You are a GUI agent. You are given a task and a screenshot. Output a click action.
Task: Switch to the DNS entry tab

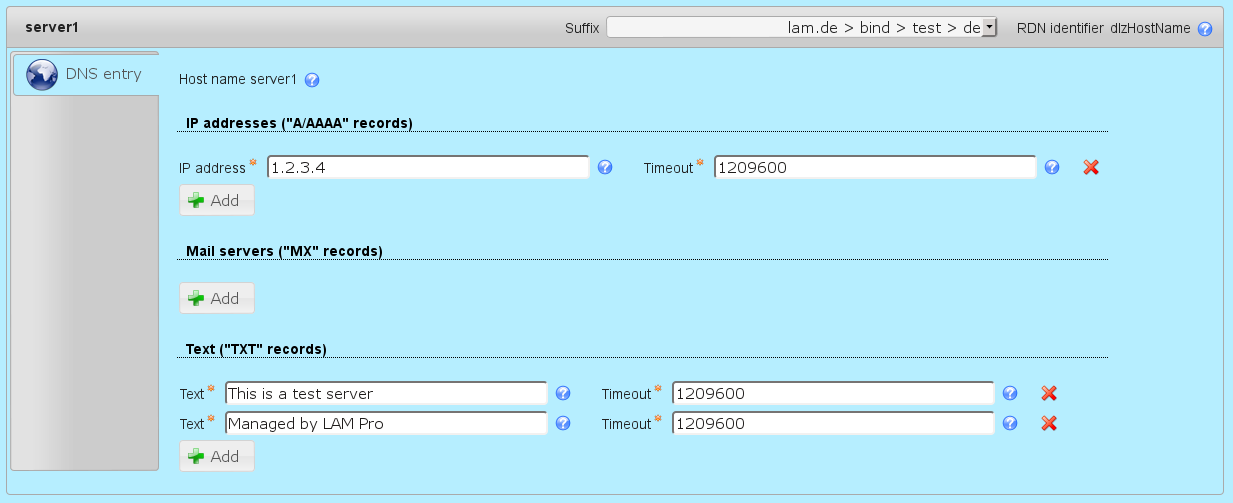[86, 74]
